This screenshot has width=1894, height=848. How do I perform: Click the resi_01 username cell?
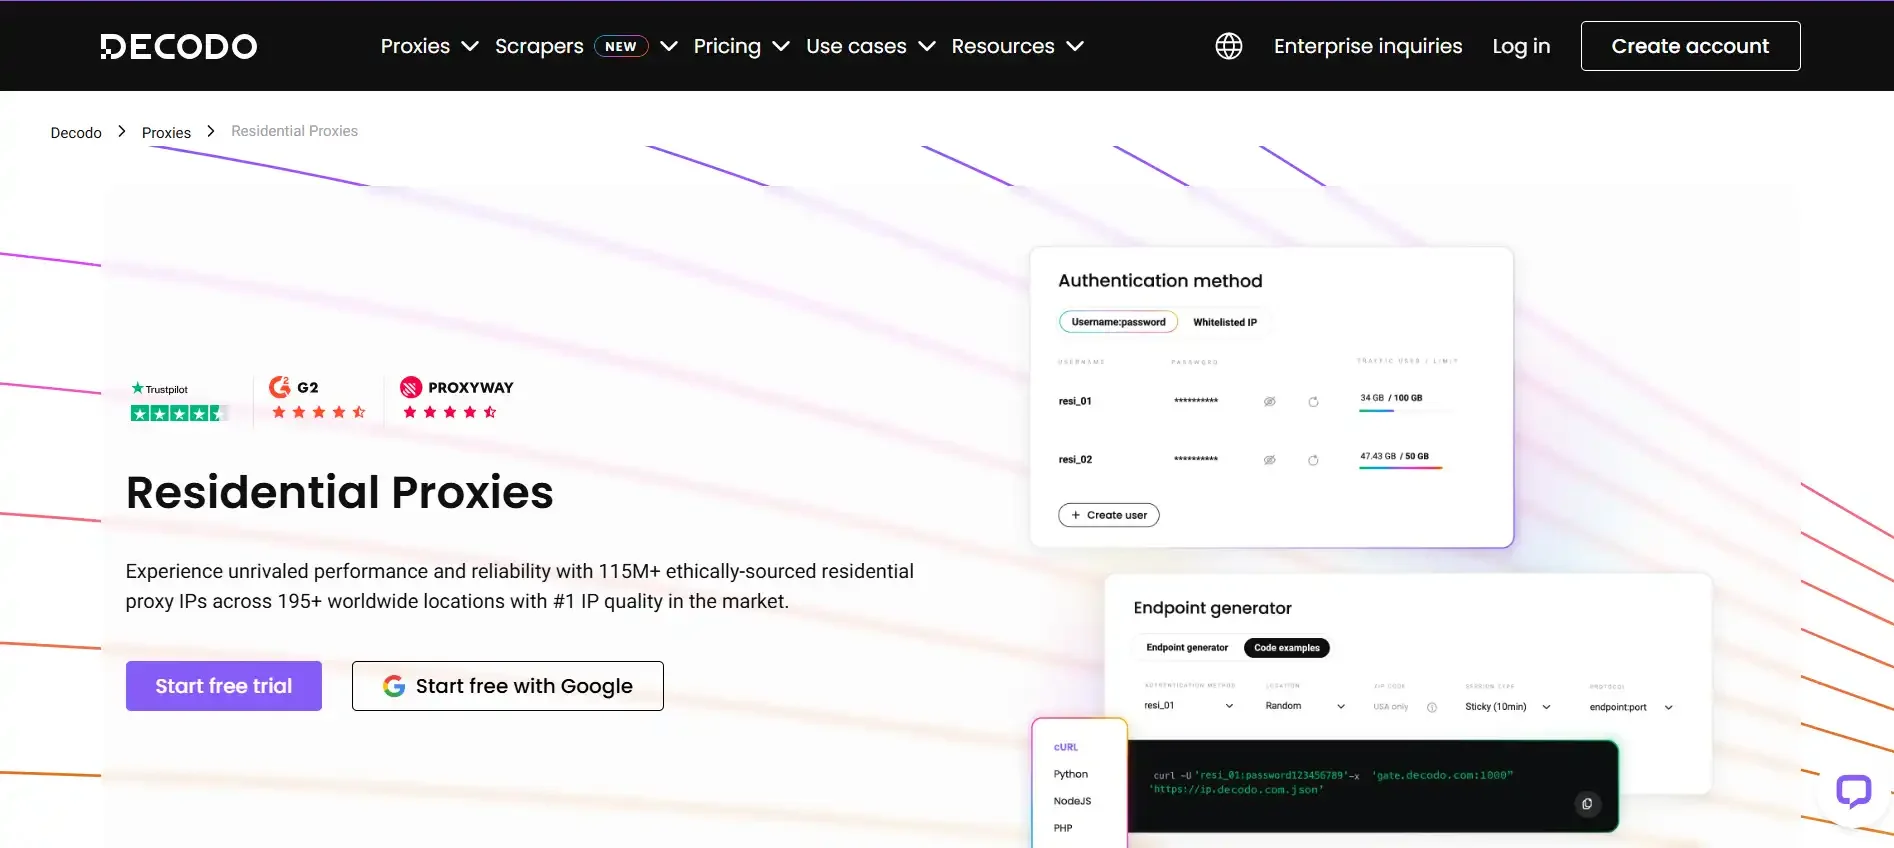pyautogui.click(x=1075, y=401)
